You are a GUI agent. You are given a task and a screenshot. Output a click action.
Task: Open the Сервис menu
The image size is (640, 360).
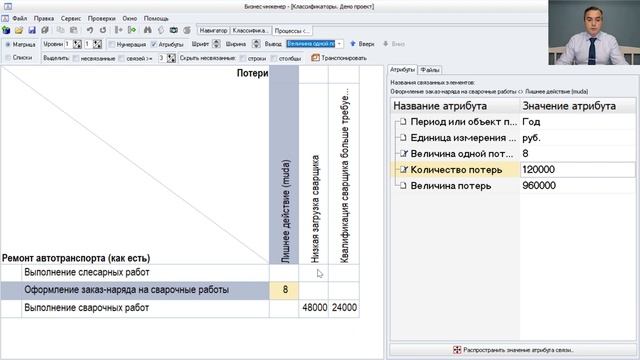[x=71, y=18]
